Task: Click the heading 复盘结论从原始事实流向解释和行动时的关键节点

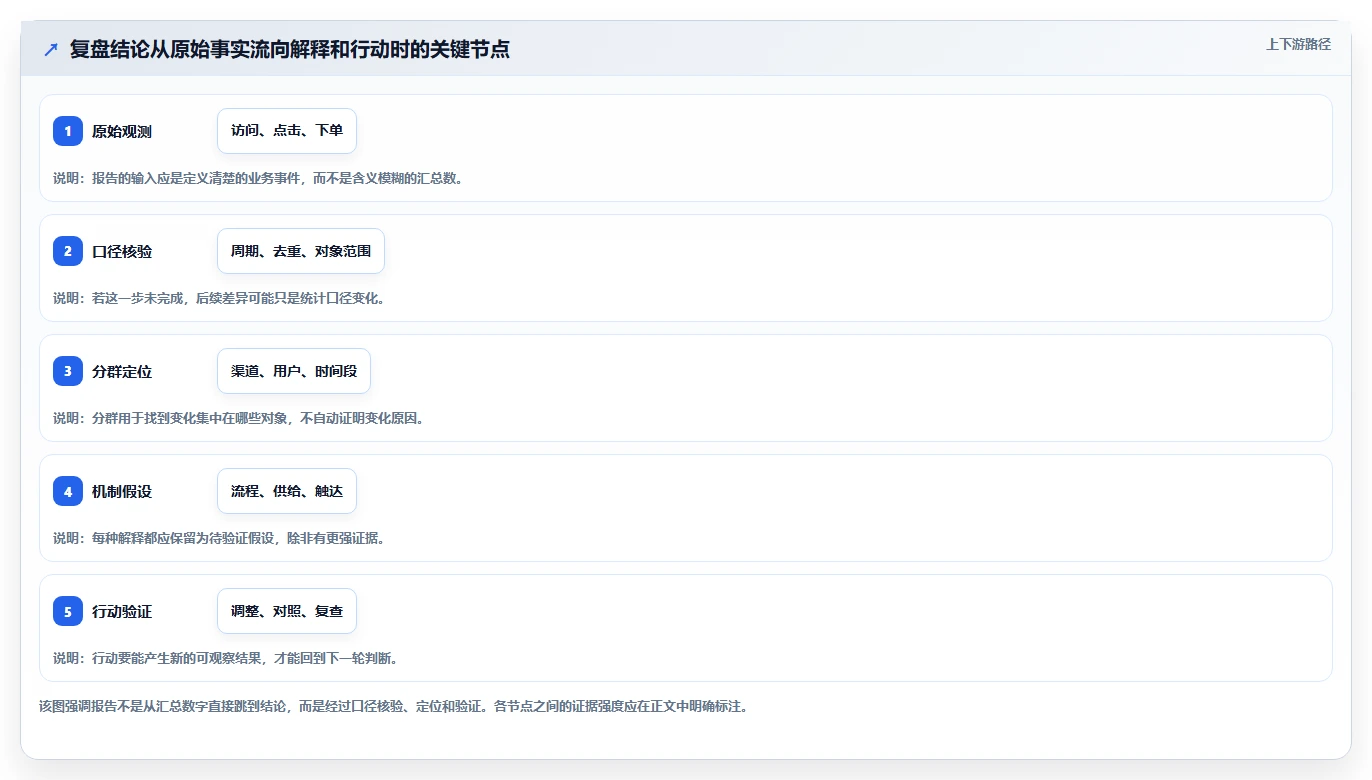Action: point(290,49)
